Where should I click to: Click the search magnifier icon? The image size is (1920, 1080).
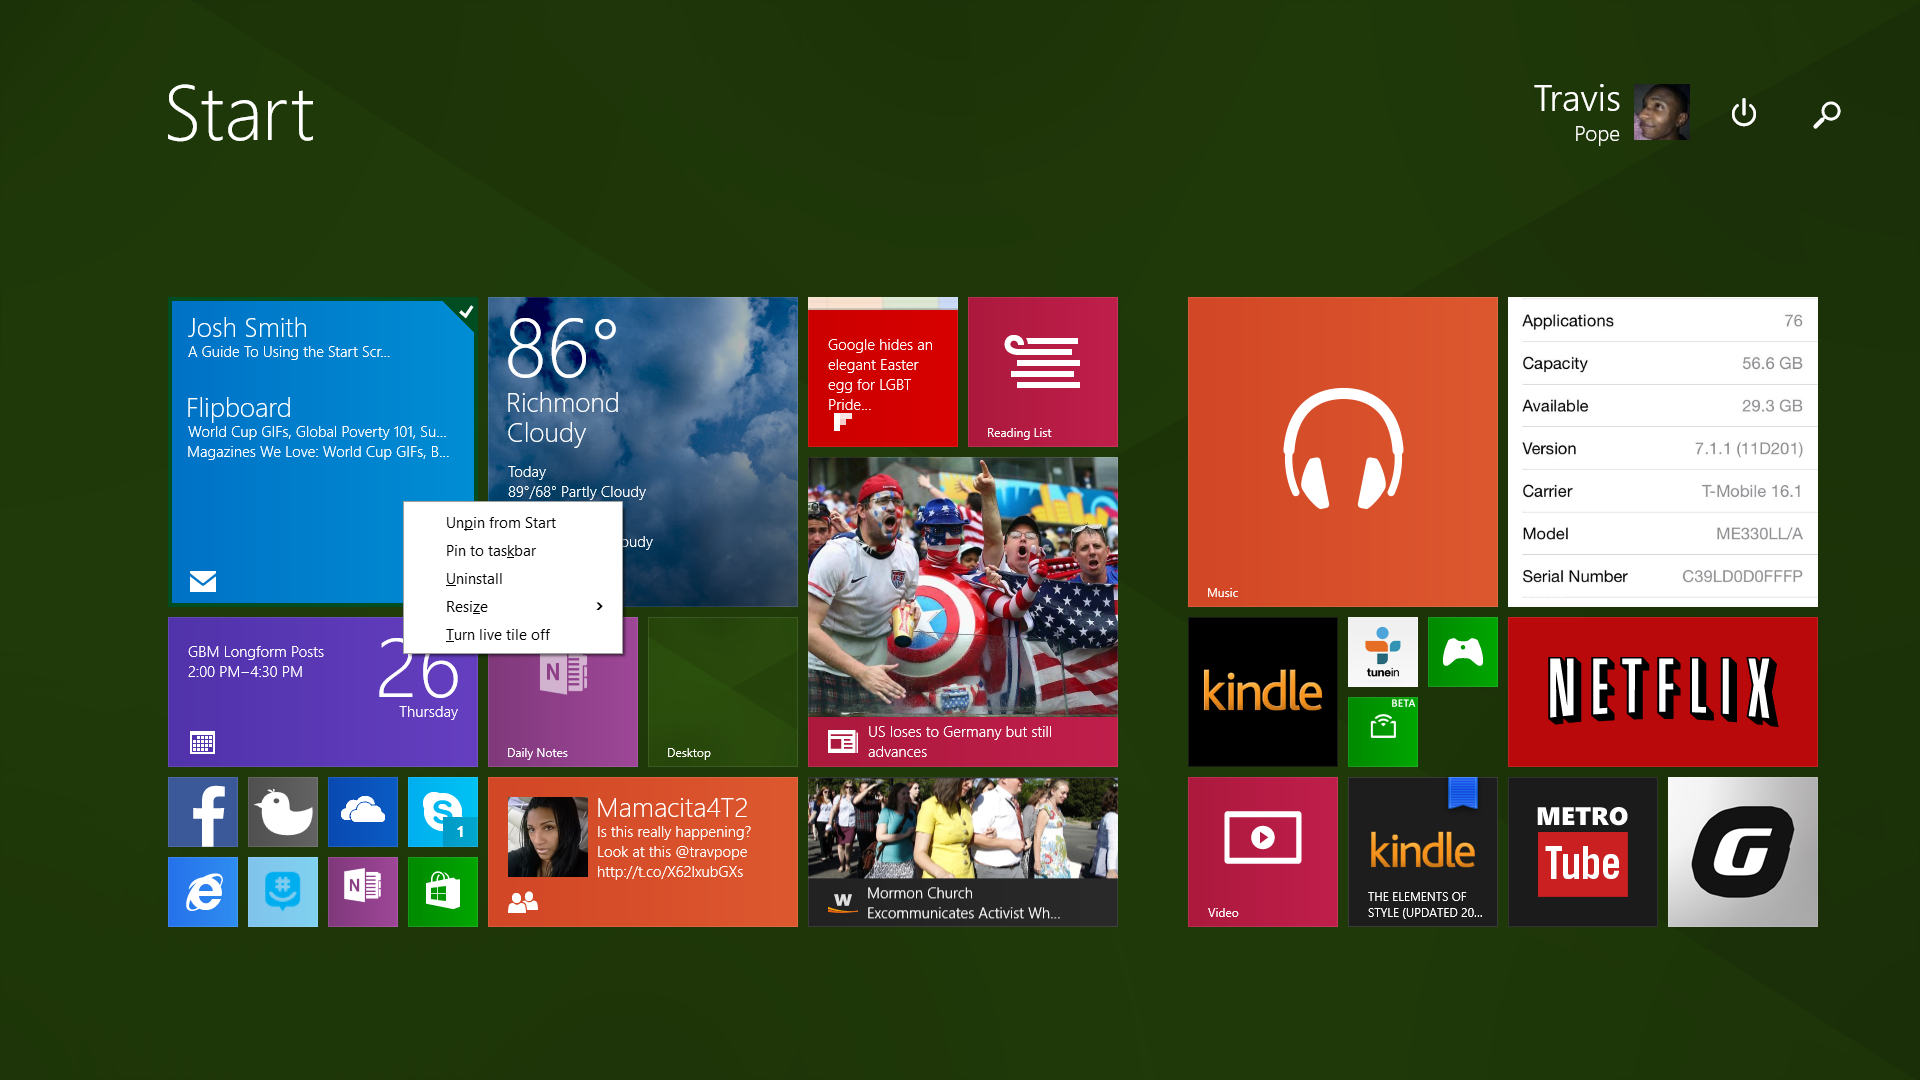coord(1827,115)
